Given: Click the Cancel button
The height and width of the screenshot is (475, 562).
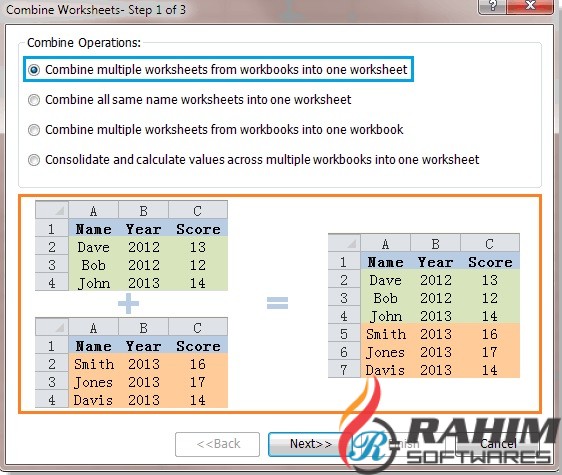Looking at the screenshot, I should 498,444.
